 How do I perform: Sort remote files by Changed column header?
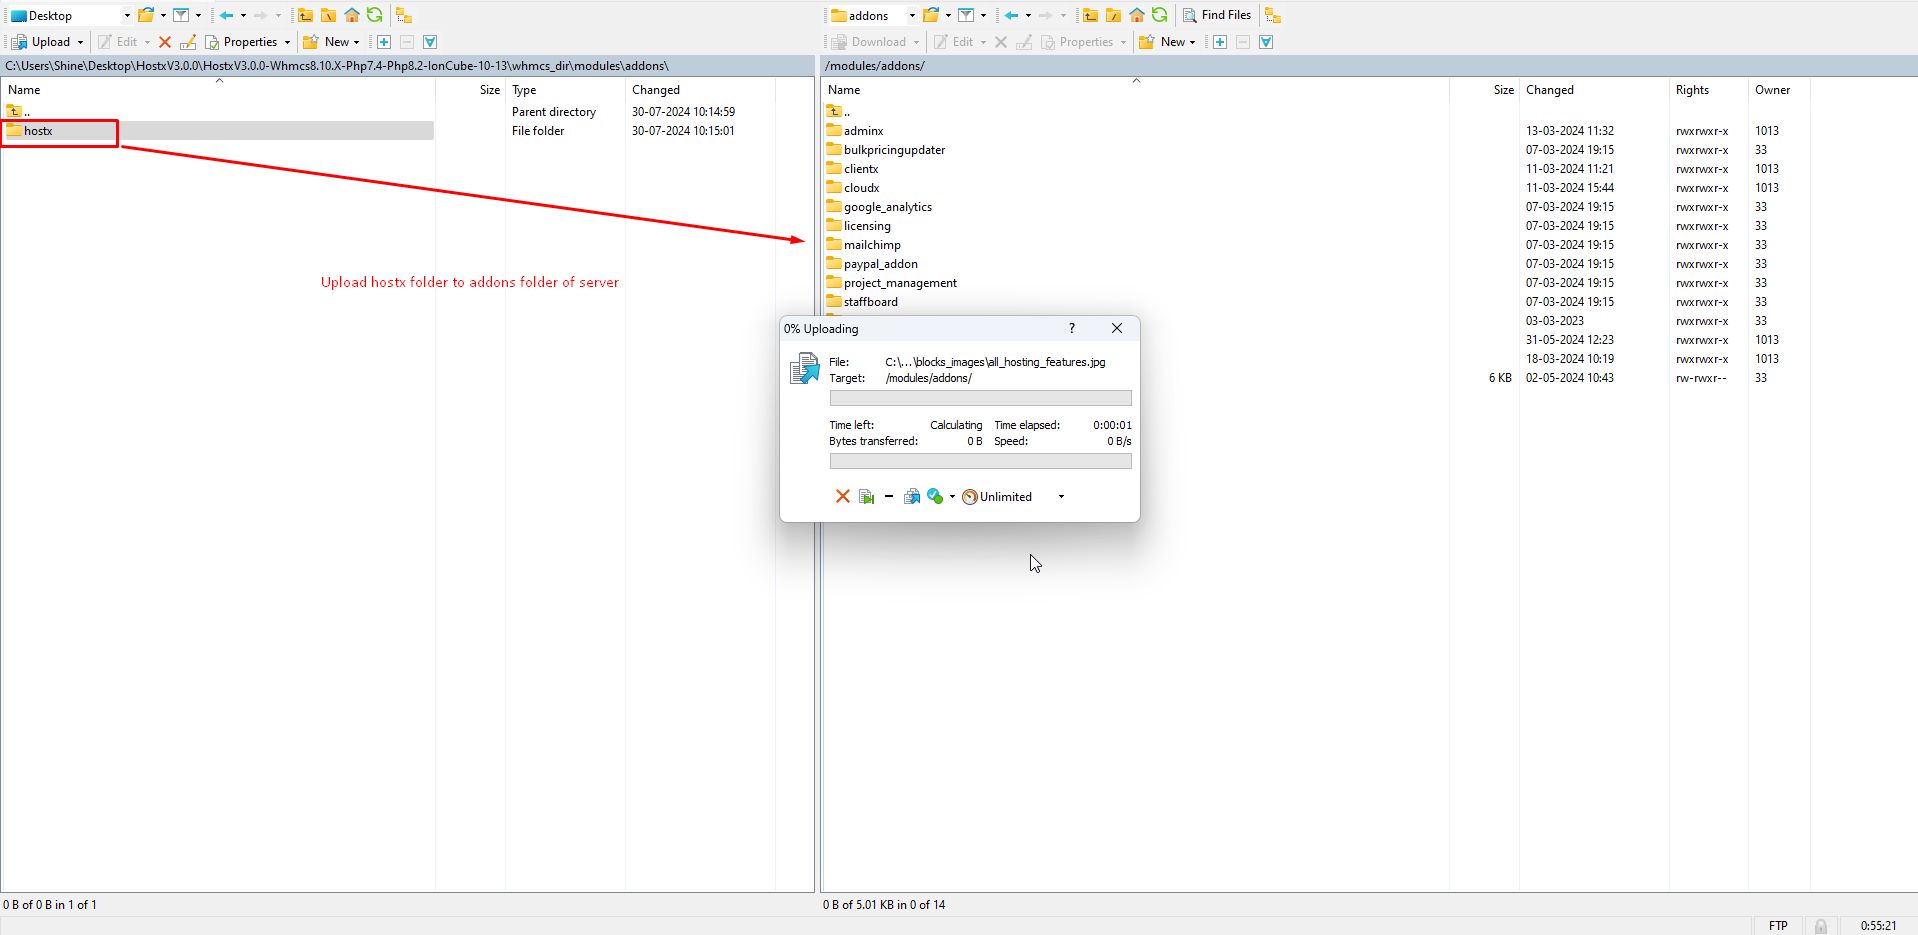tap(1550, 90)
